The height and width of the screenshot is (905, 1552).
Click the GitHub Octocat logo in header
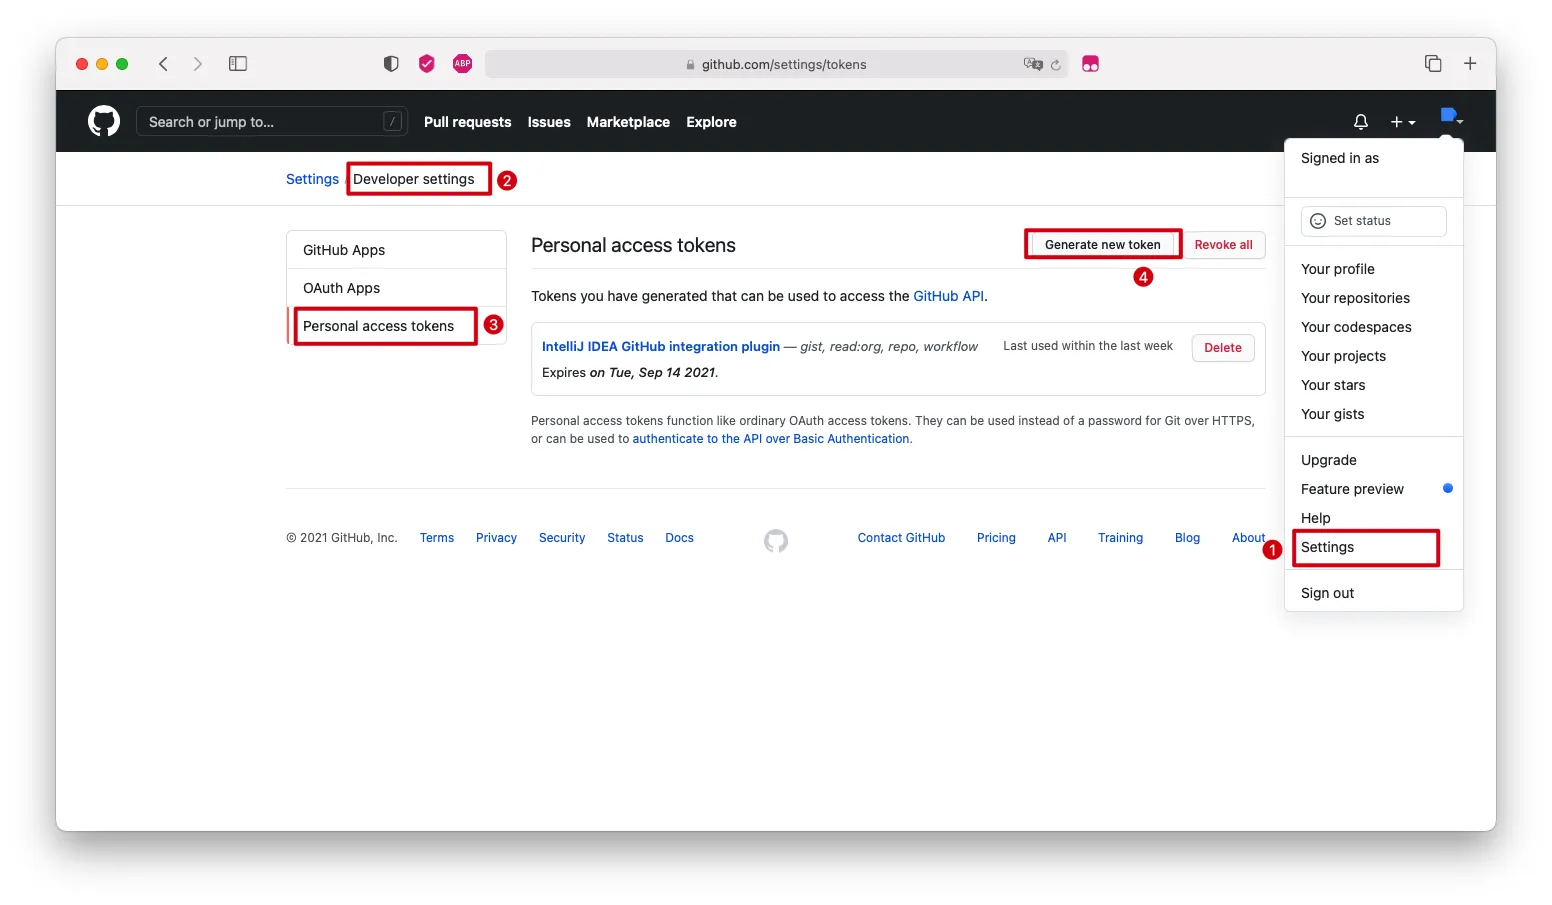(x=104, y=122)
